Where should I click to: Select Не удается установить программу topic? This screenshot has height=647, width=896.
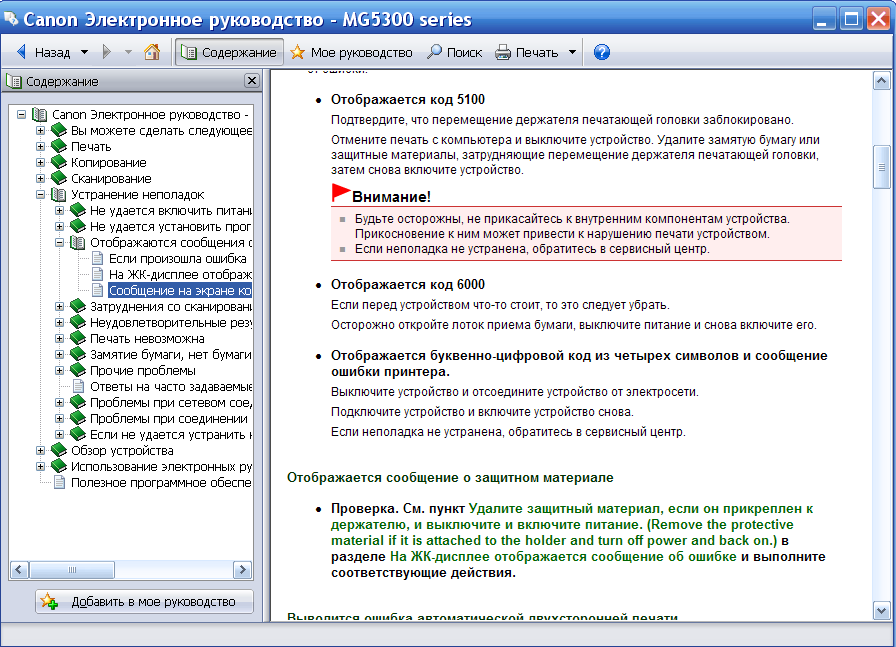(x=170, y=226)
